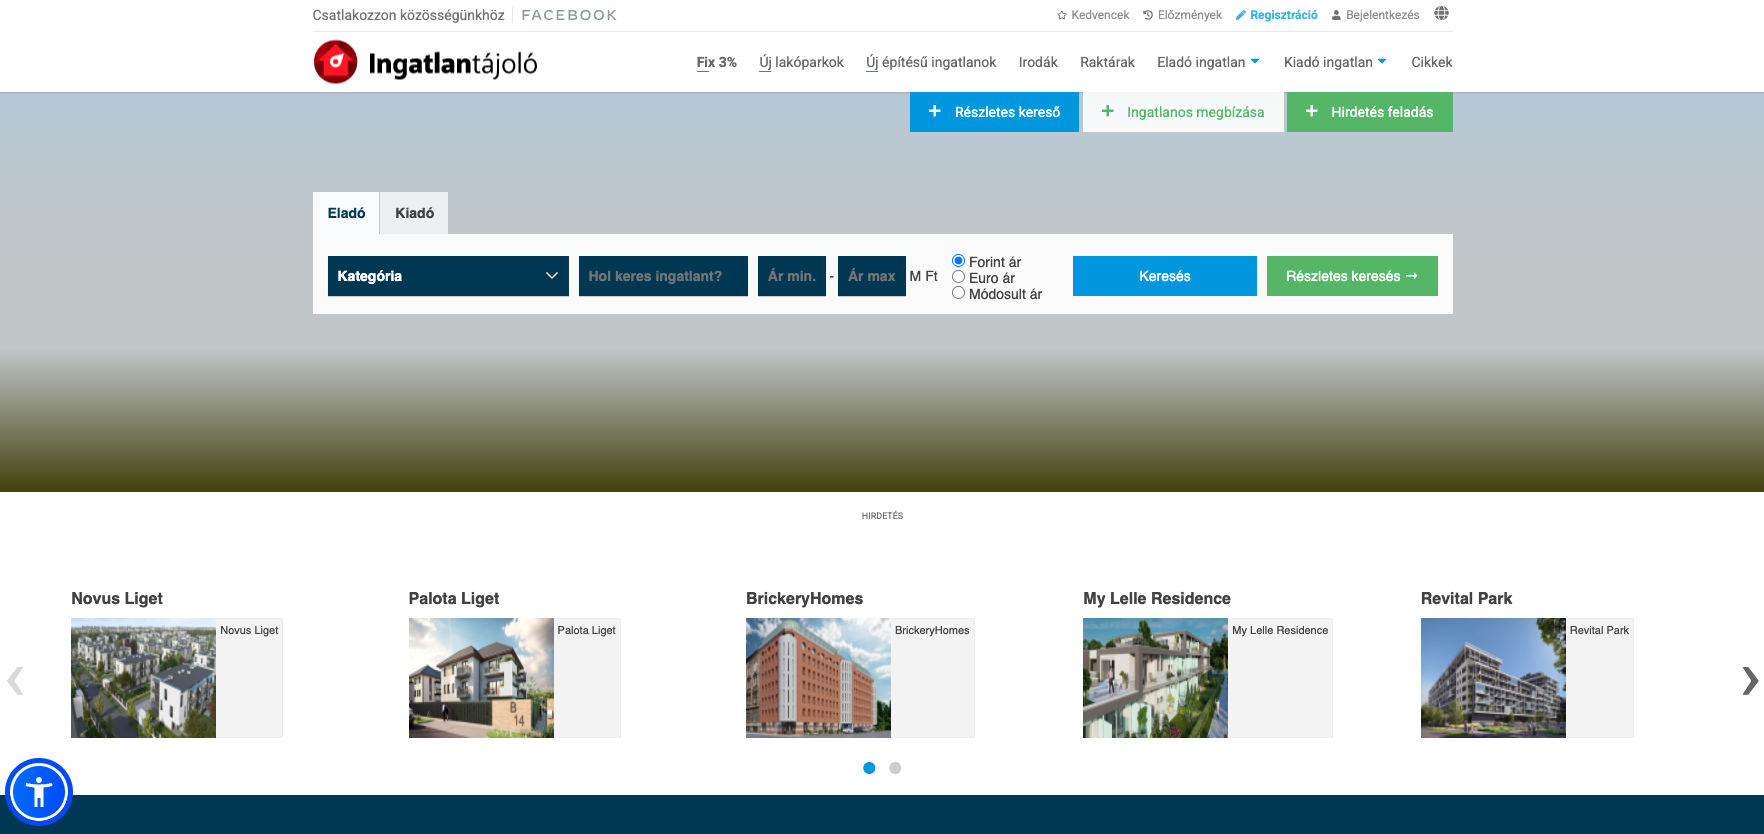Switch to the Kiadó tab
Viewport: 1764px width, 834px height.
pos(414,213)
